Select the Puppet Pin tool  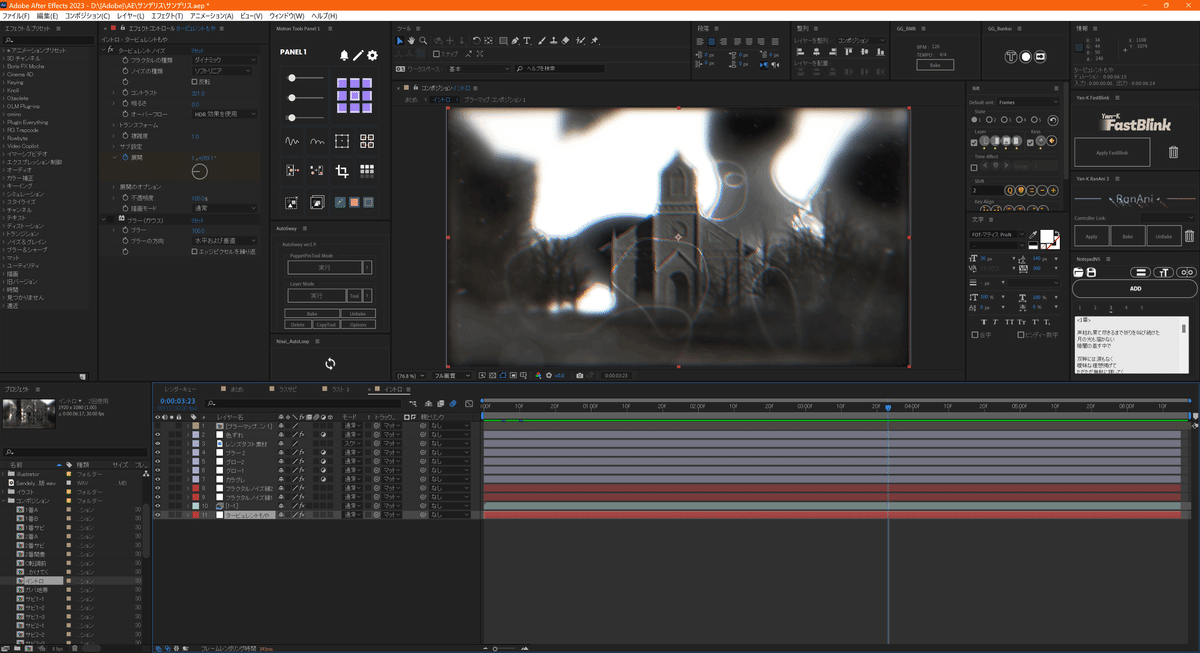(x=595, y=41)
